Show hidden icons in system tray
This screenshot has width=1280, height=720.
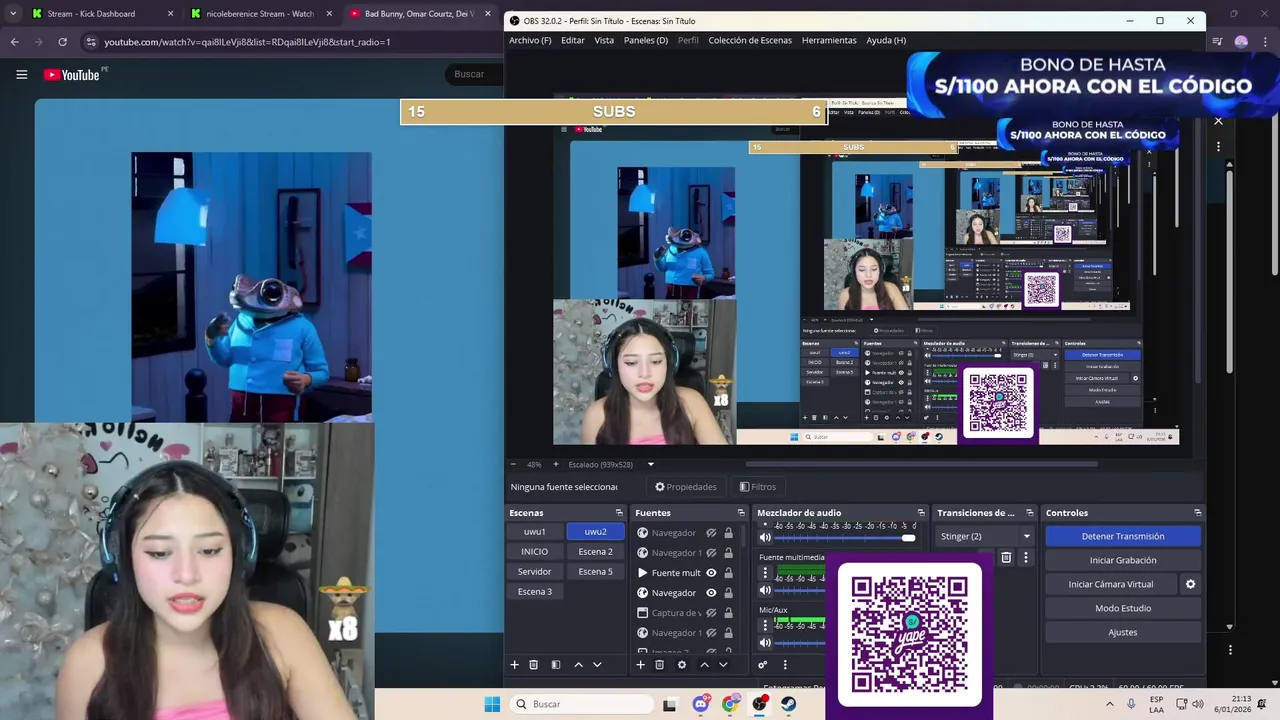pyautogui.click(x=1109, y=704)
